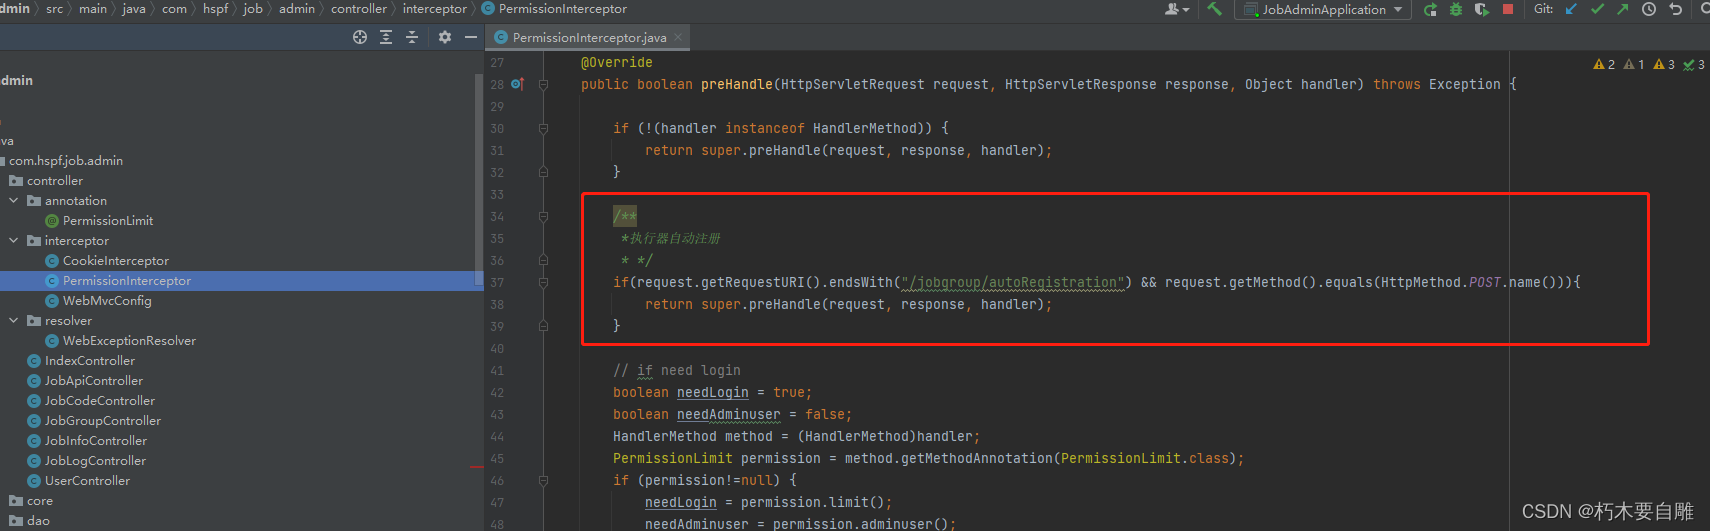Click 'controller' breadcrumb segment
1710x531 pixels.
(x=359, y=9)
